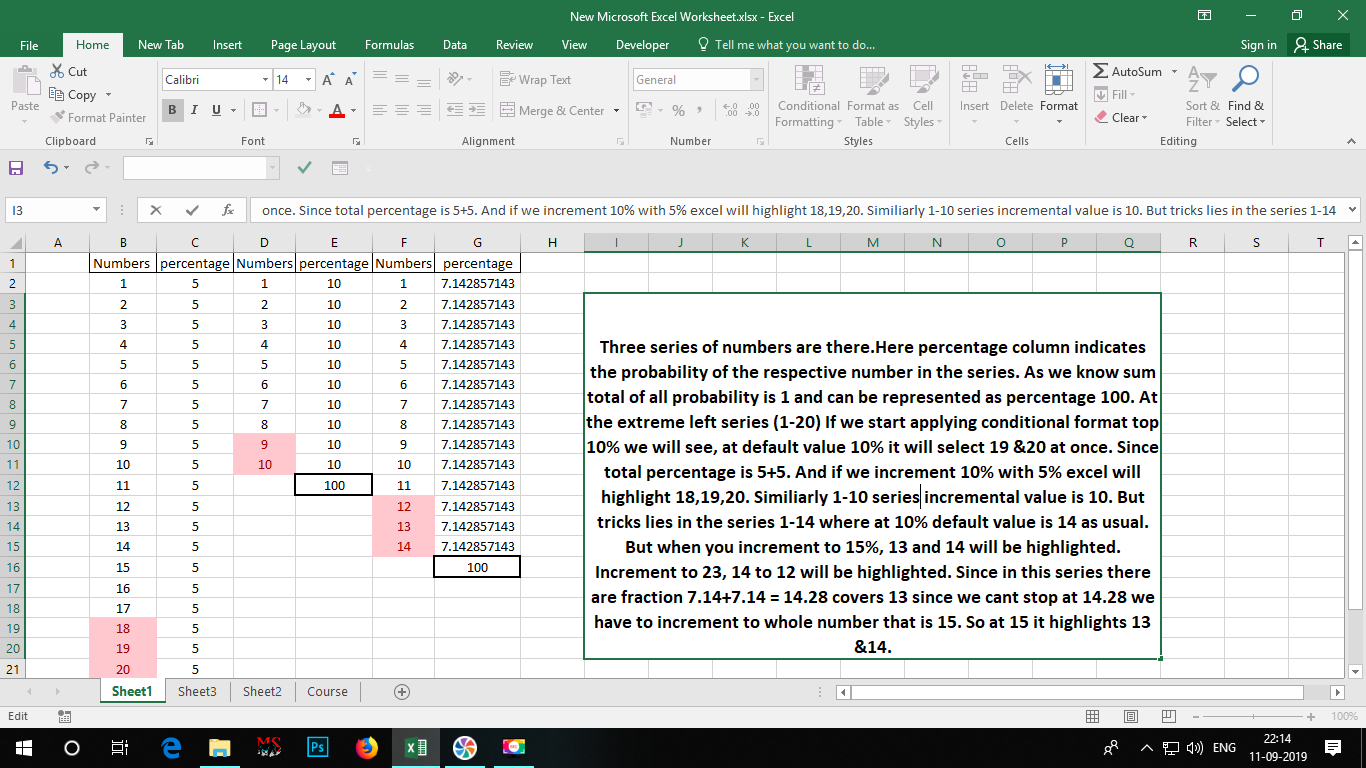Open Merge & Center options
The width and height of the screenshot is (1366, 768).
click(x=558, y=110)
